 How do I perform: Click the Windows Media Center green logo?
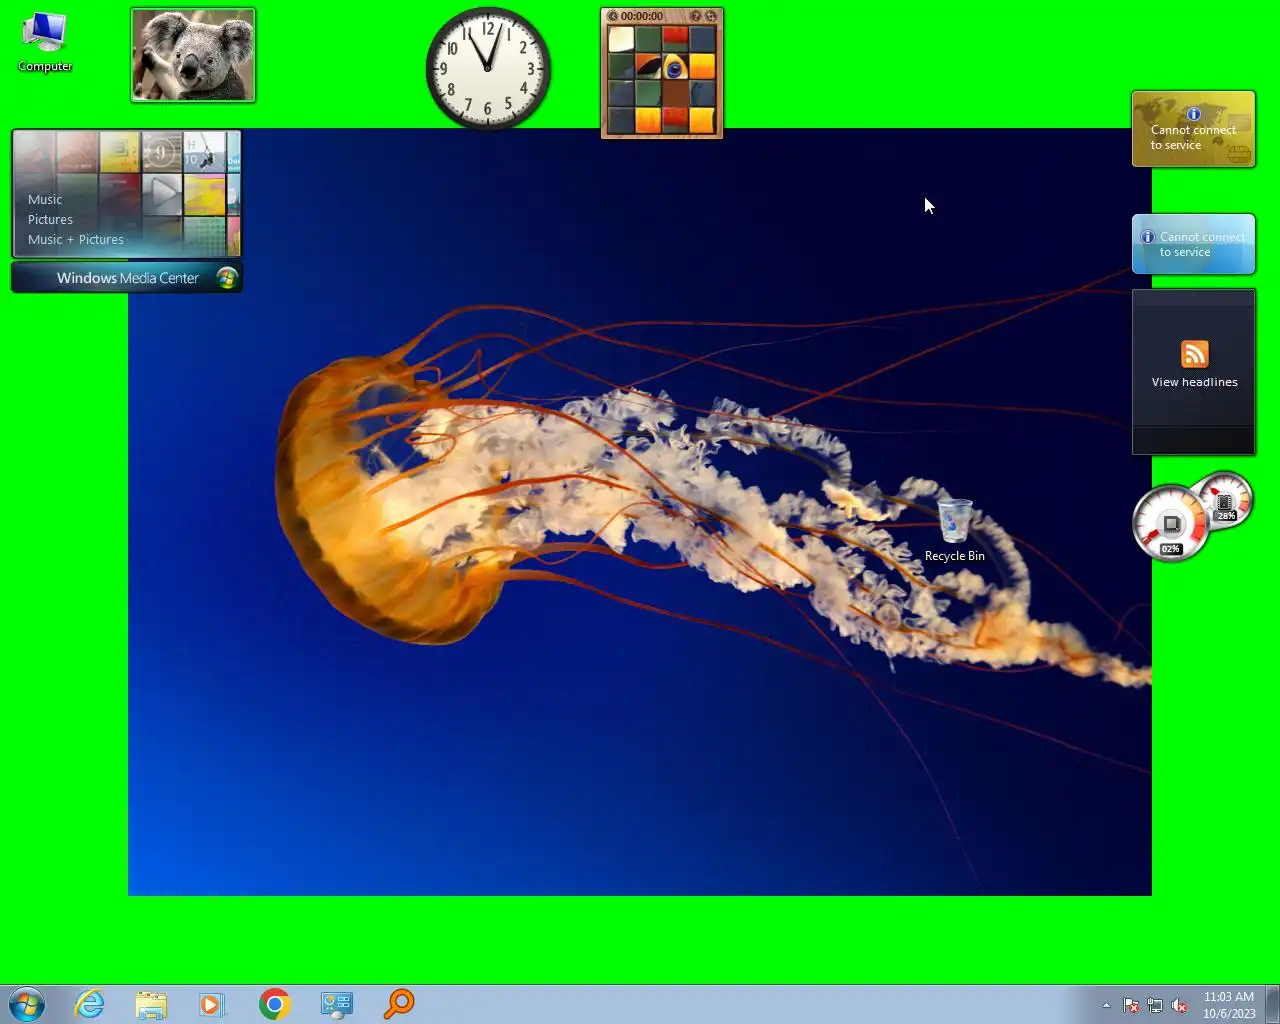[227, 278]
